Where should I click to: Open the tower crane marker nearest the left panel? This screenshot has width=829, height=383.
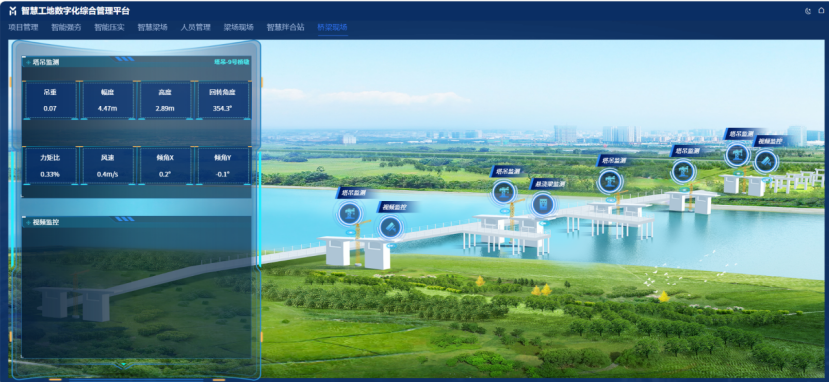click(x=349, y=214)
